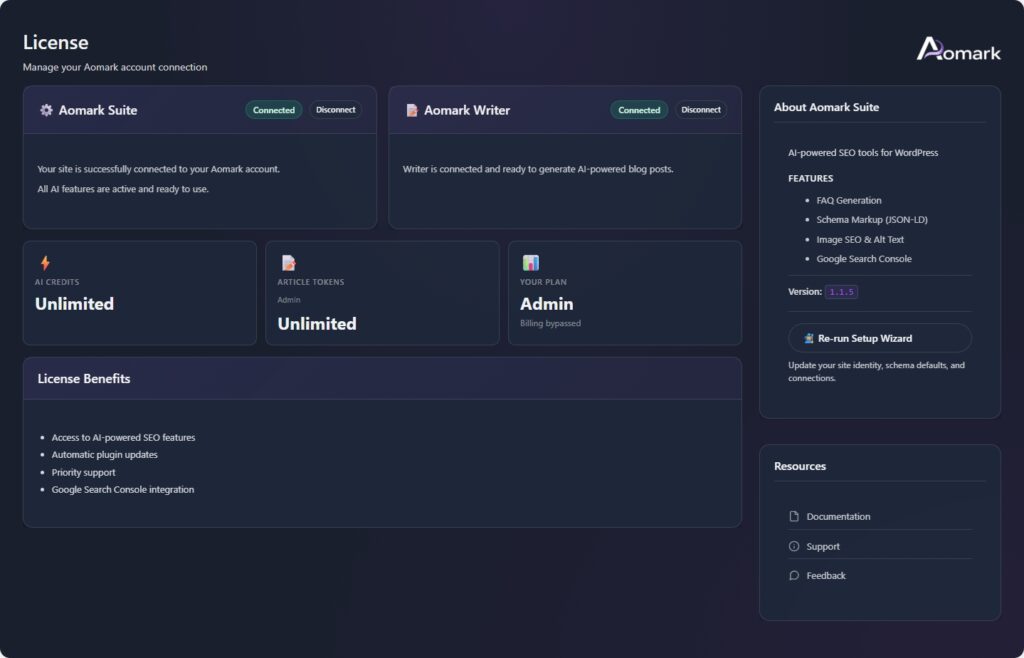Click the version 1.1.5 badge
Image resolution: width=1024 pixels, height=658 pixels.
[839, 291]
